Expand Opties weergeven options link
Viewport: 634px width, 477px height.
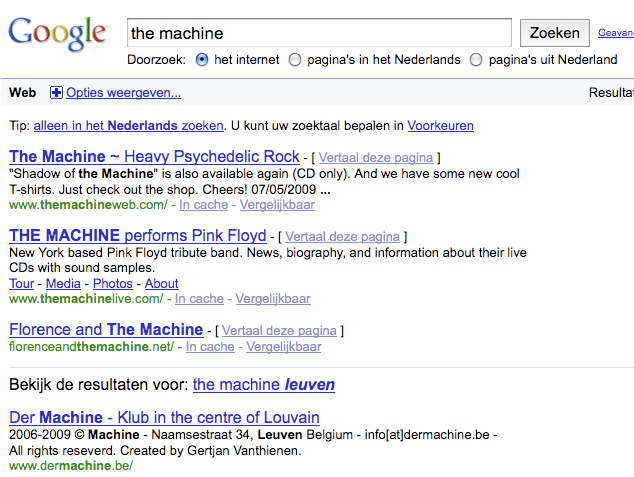pos(123,93)
